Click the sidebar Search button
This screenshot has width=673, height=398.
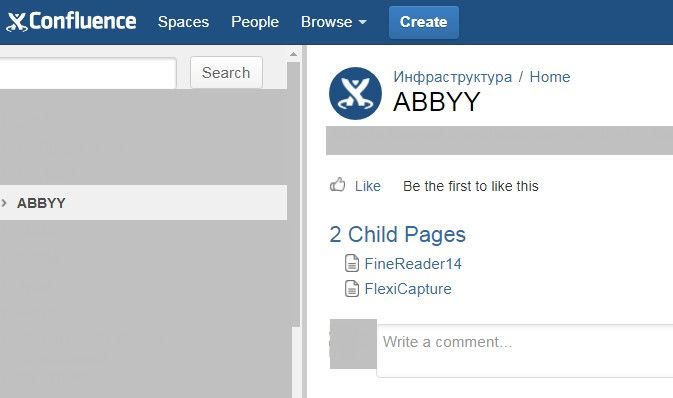coord(226,73)
